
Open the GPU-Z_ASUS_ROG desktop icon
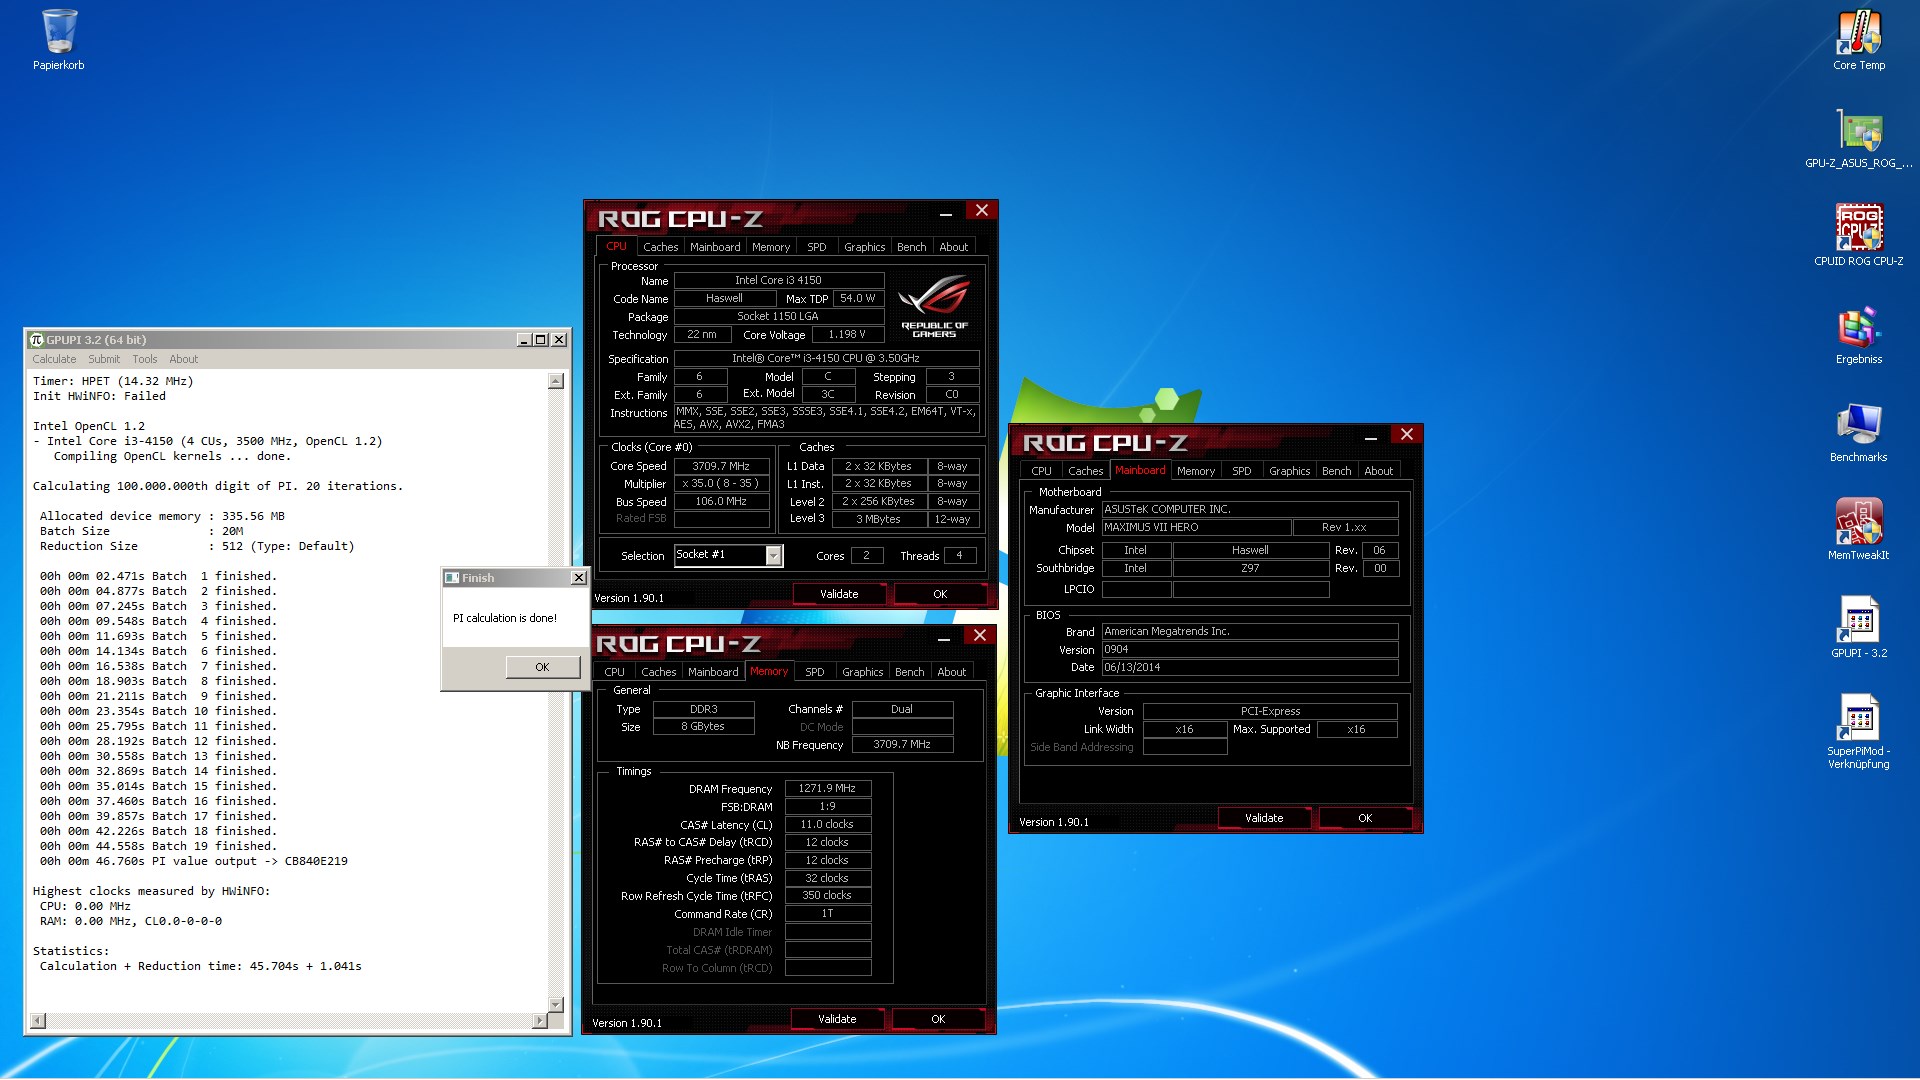pyautogui.click(x=1858, y=138)
